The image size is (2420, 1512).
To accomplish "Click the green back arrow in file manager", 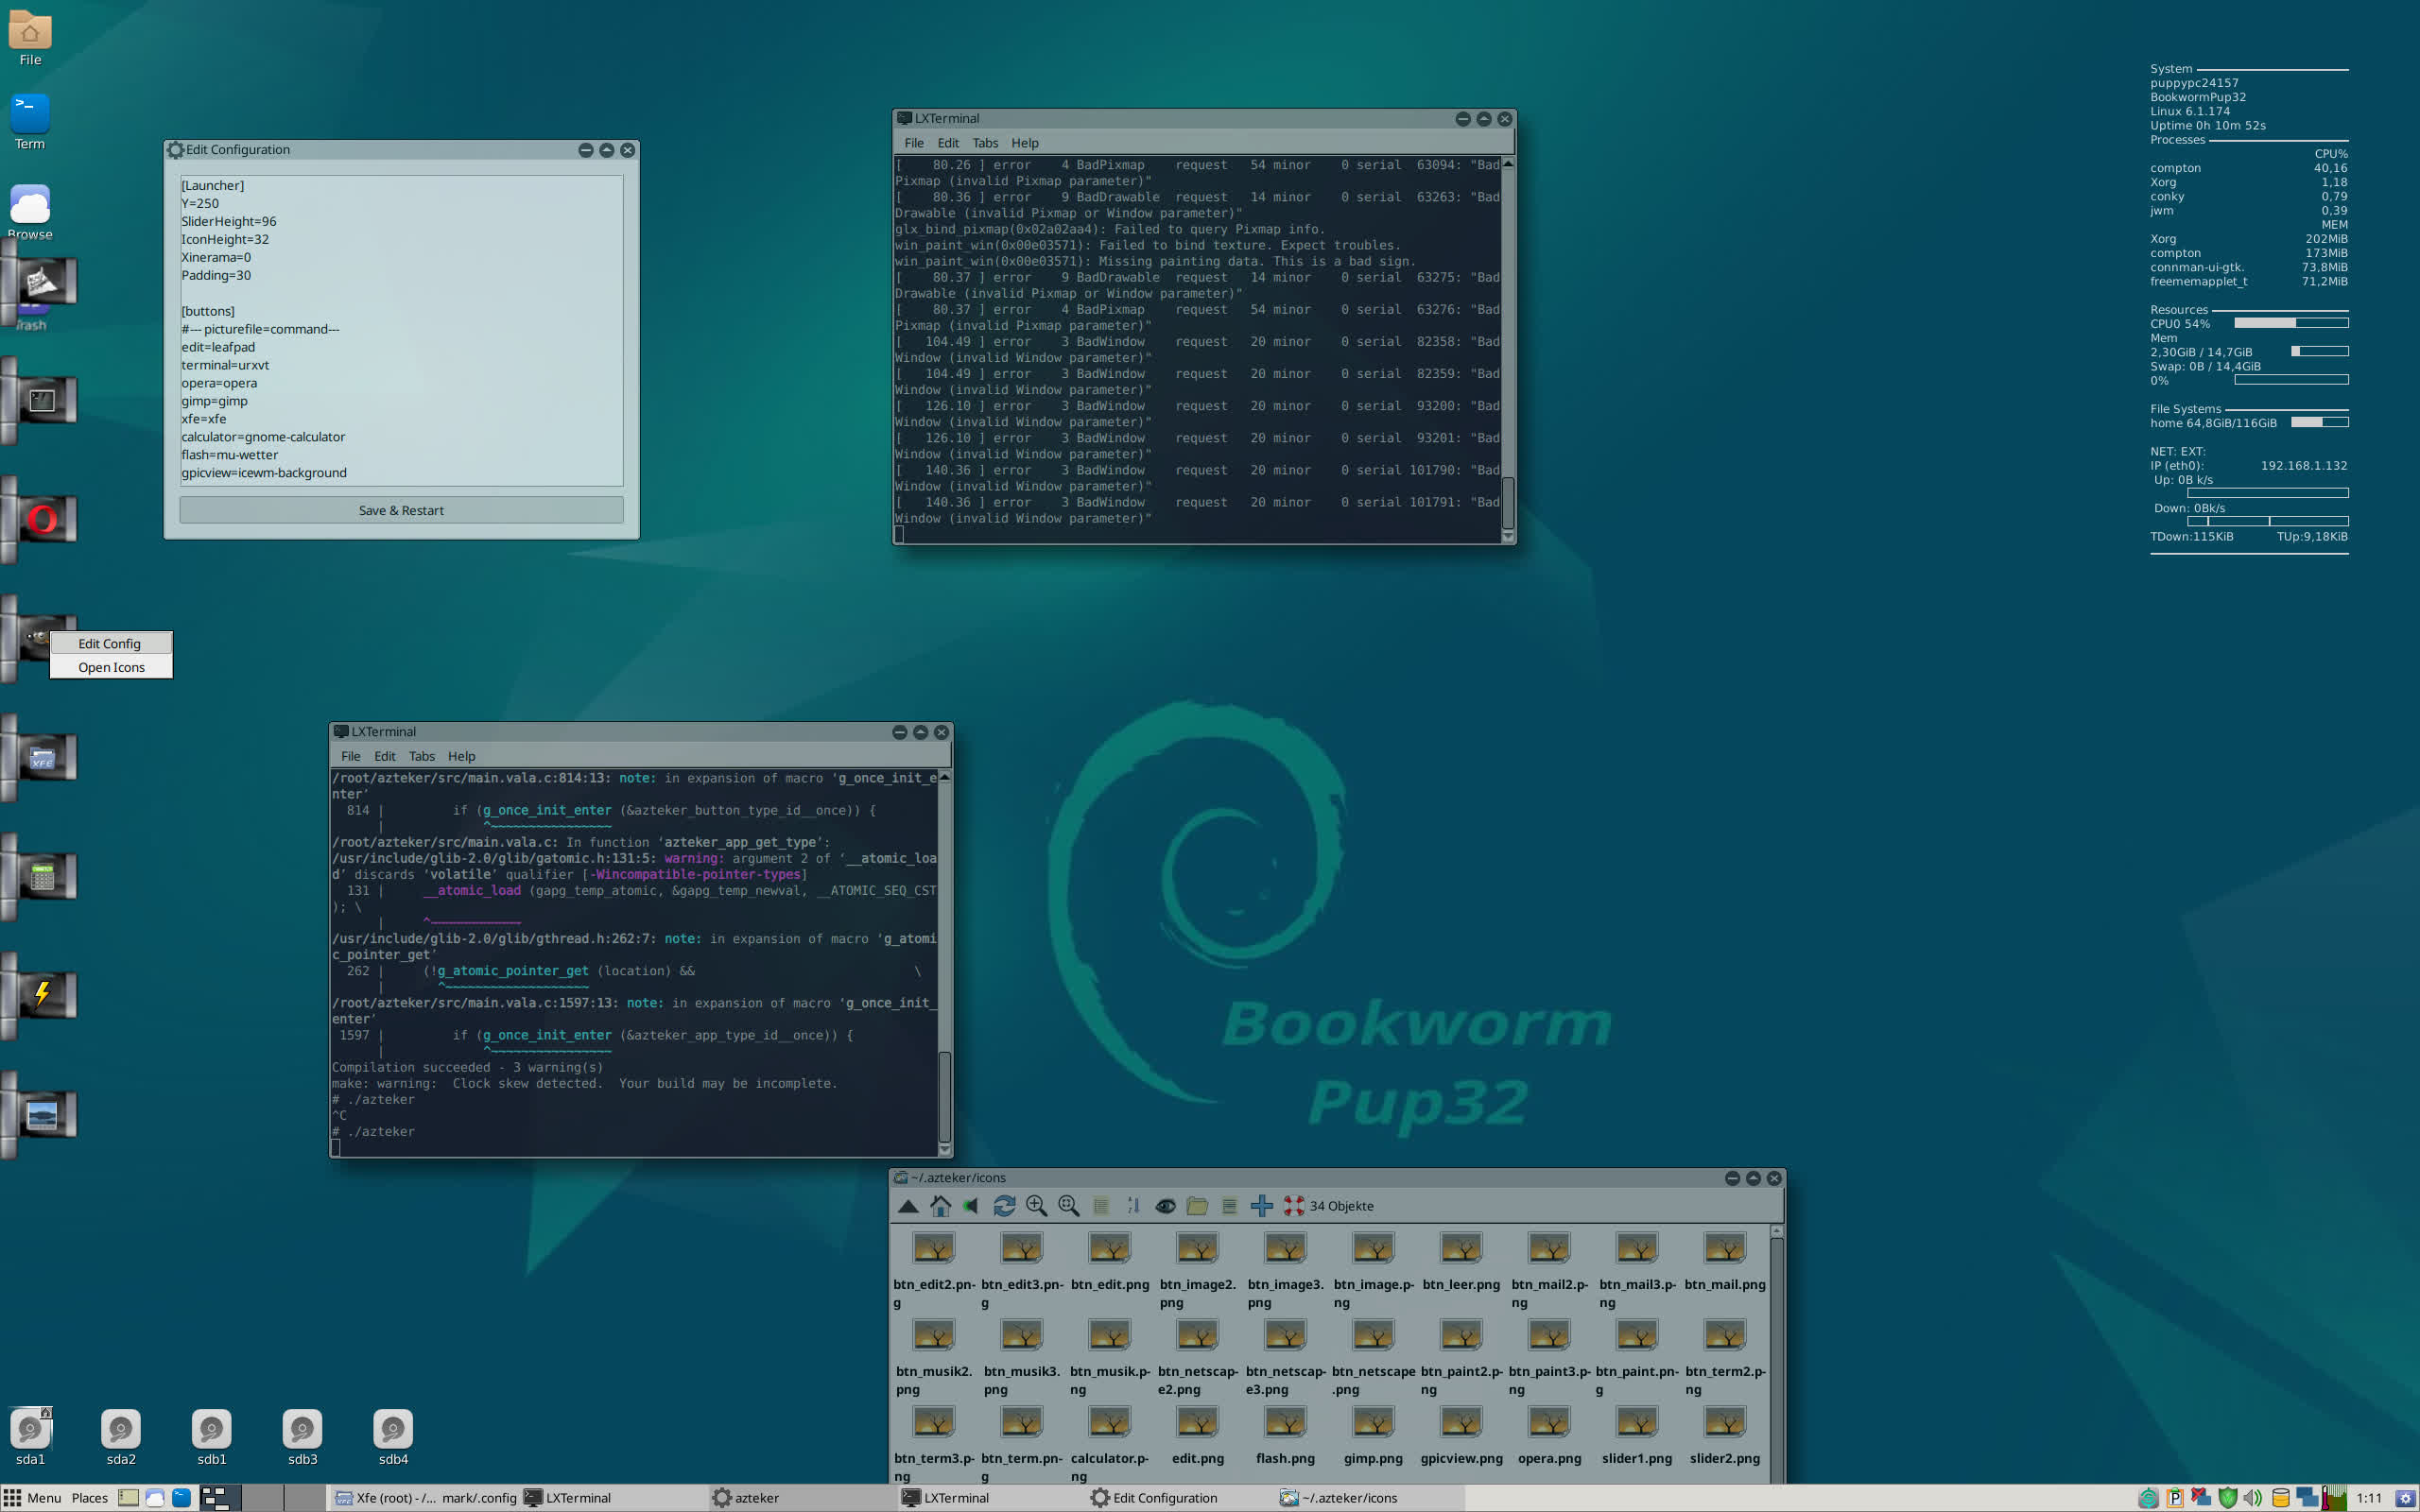I will coord(971,1206).
